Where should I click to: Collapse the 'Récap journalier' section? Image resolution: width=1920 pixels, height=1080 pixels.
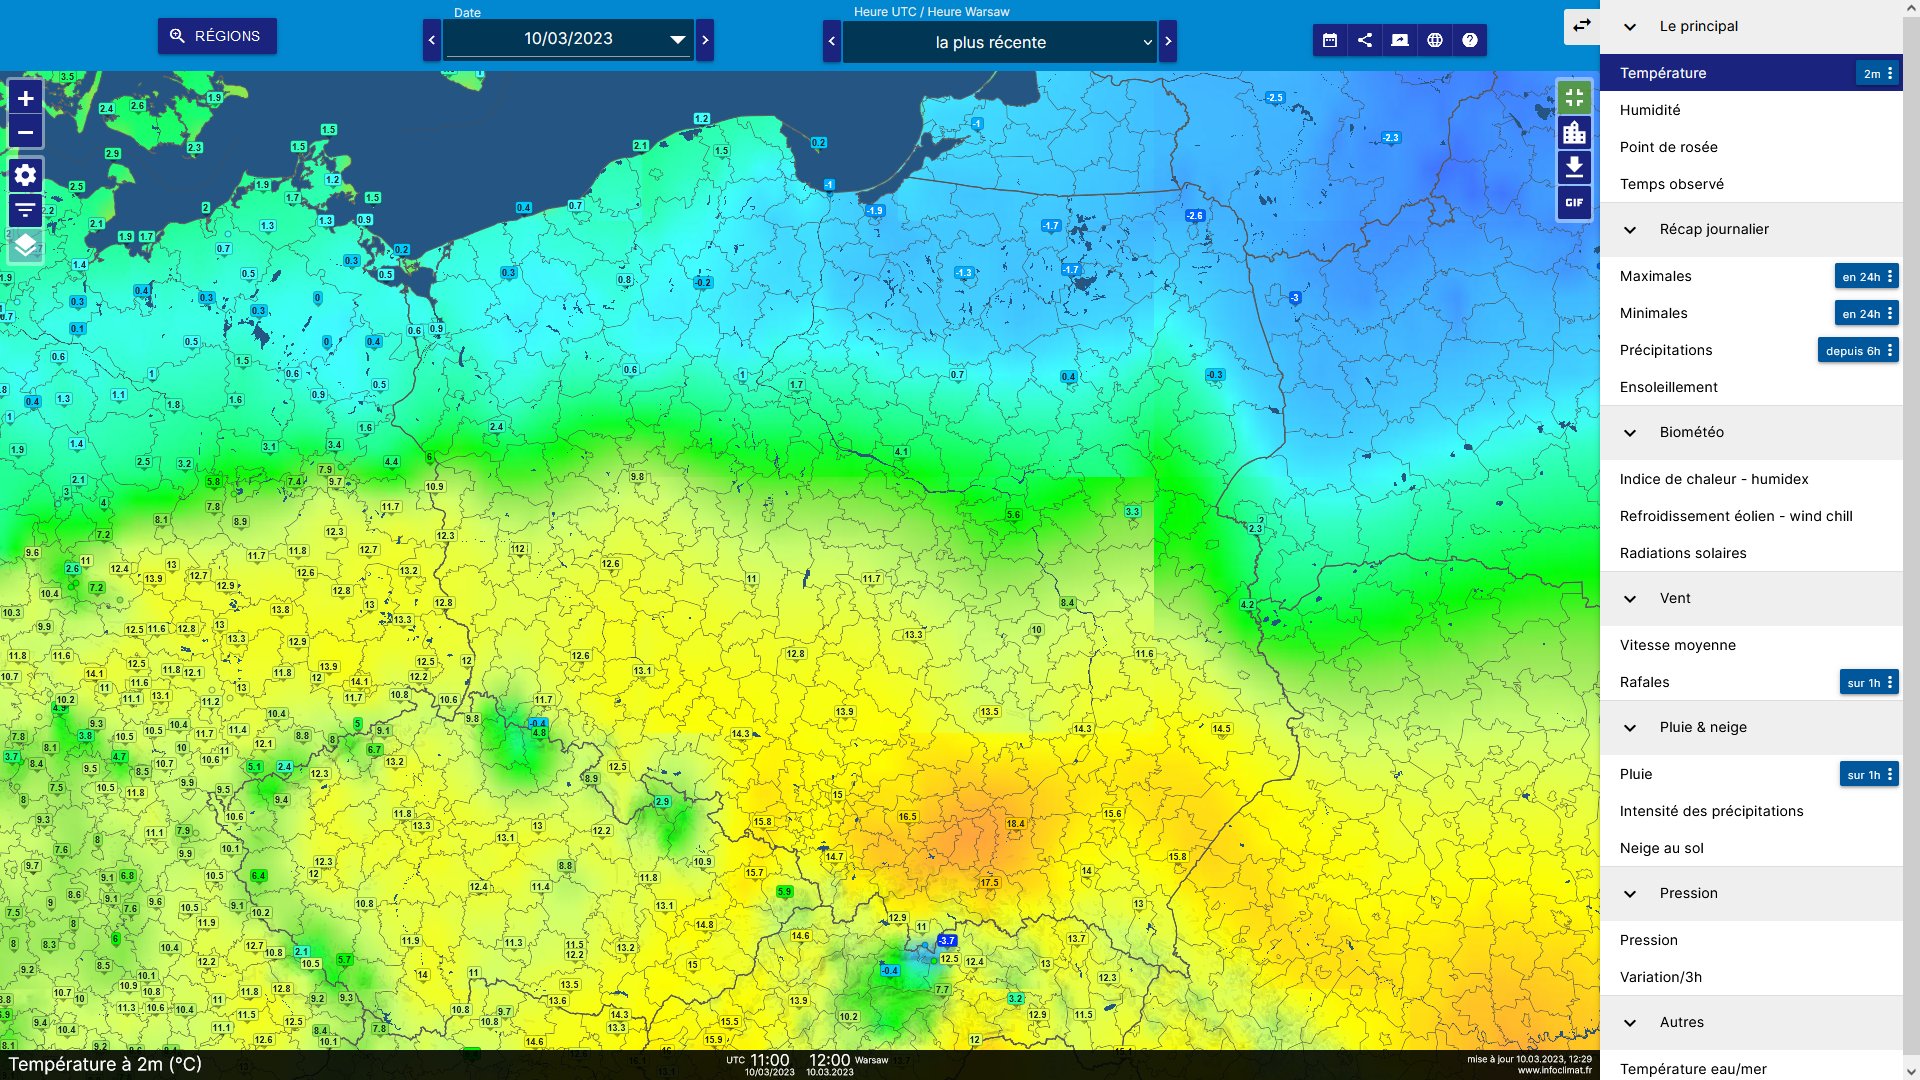[1630, 230]
